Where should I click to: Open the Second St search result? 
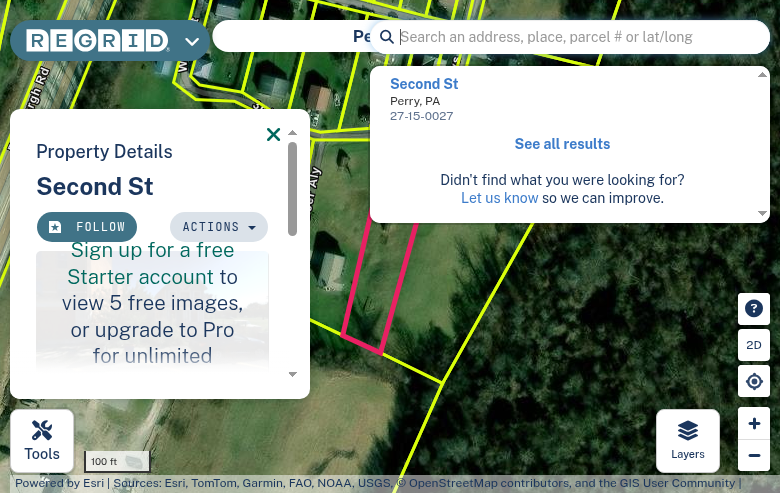pos(424,84)
